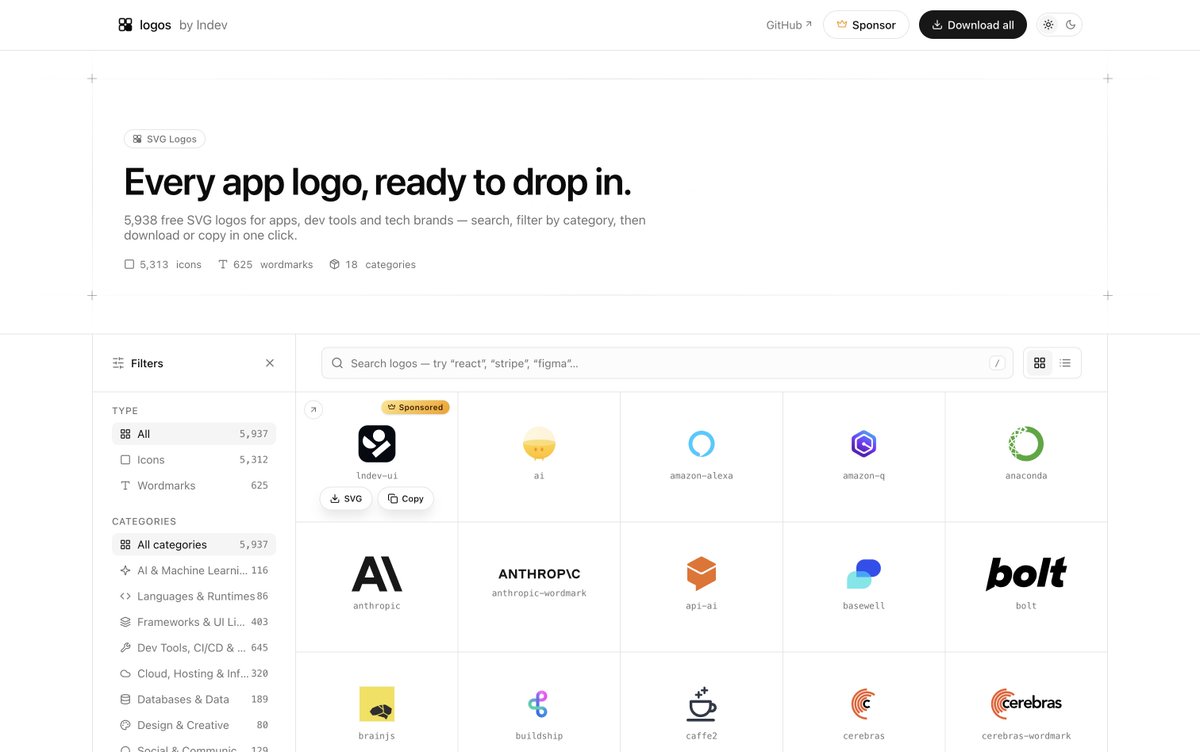Select the bolt logo
1200x752 pixels.
1026,574
